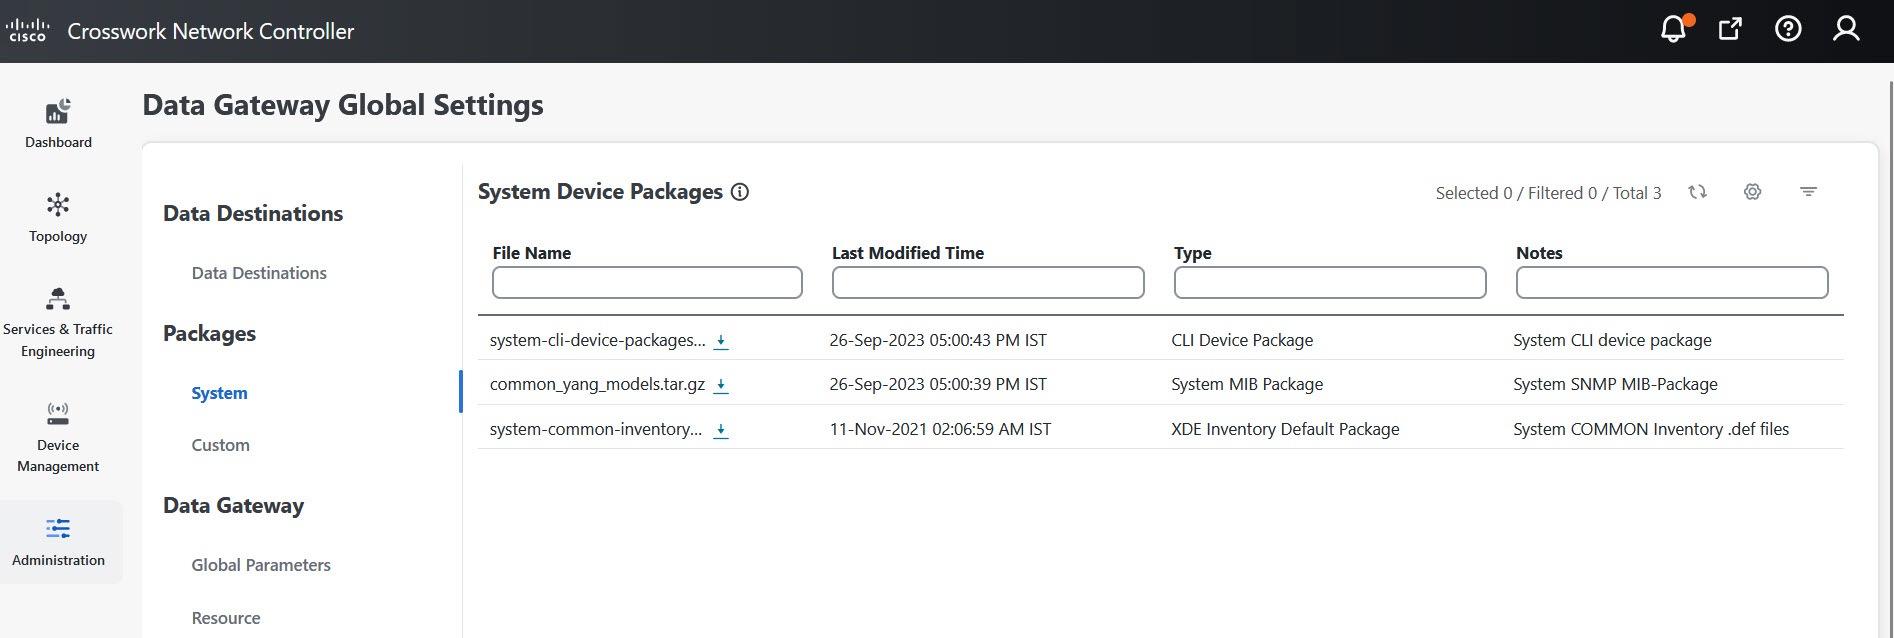This screenshot has width=1894, height=638.
Task: Download system-cli-device-packages file
Action: click(720, 341)
